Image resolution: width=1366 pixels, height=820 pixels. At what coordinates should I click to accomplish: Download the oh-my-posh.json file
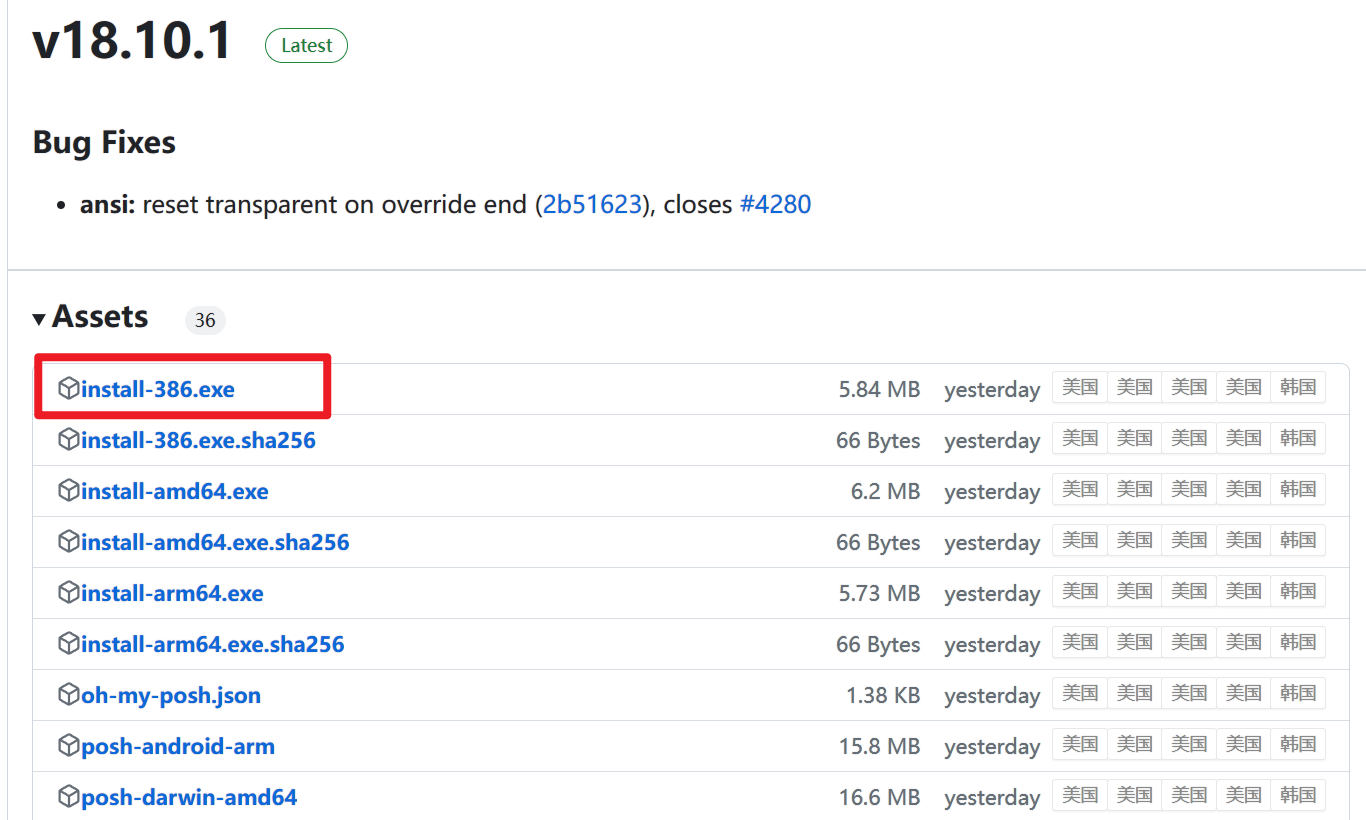click(x=171, y=695)
